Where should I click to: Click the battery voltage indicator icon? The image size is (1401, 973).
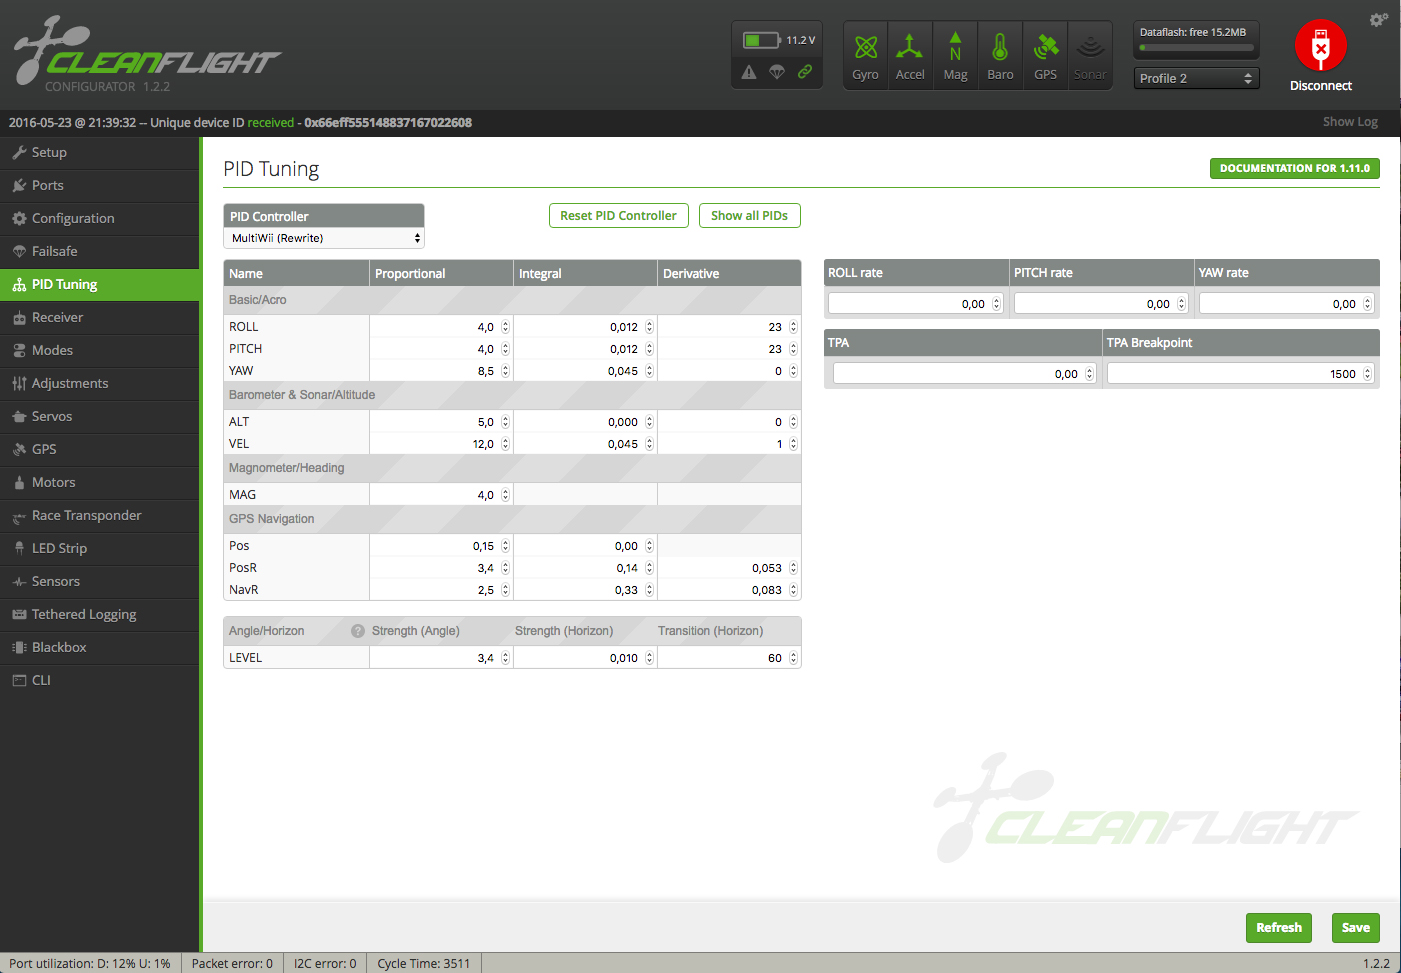[x=762, y=40]
